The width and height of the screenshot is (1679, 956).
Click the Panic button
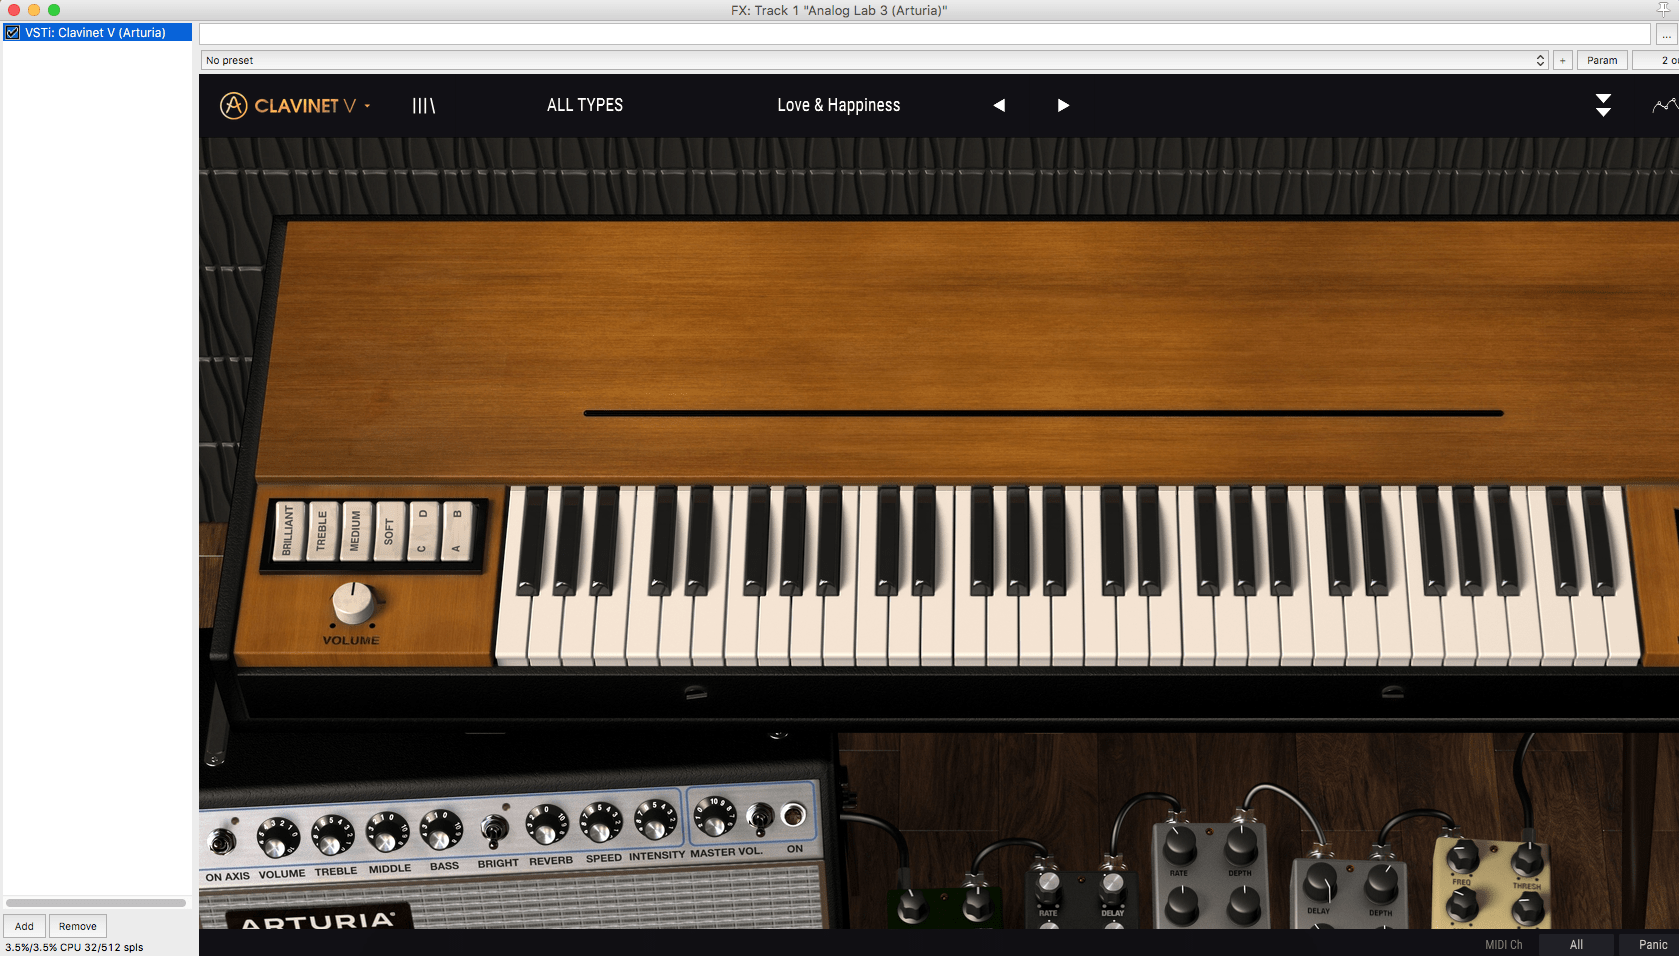[x=1653, y=944]
